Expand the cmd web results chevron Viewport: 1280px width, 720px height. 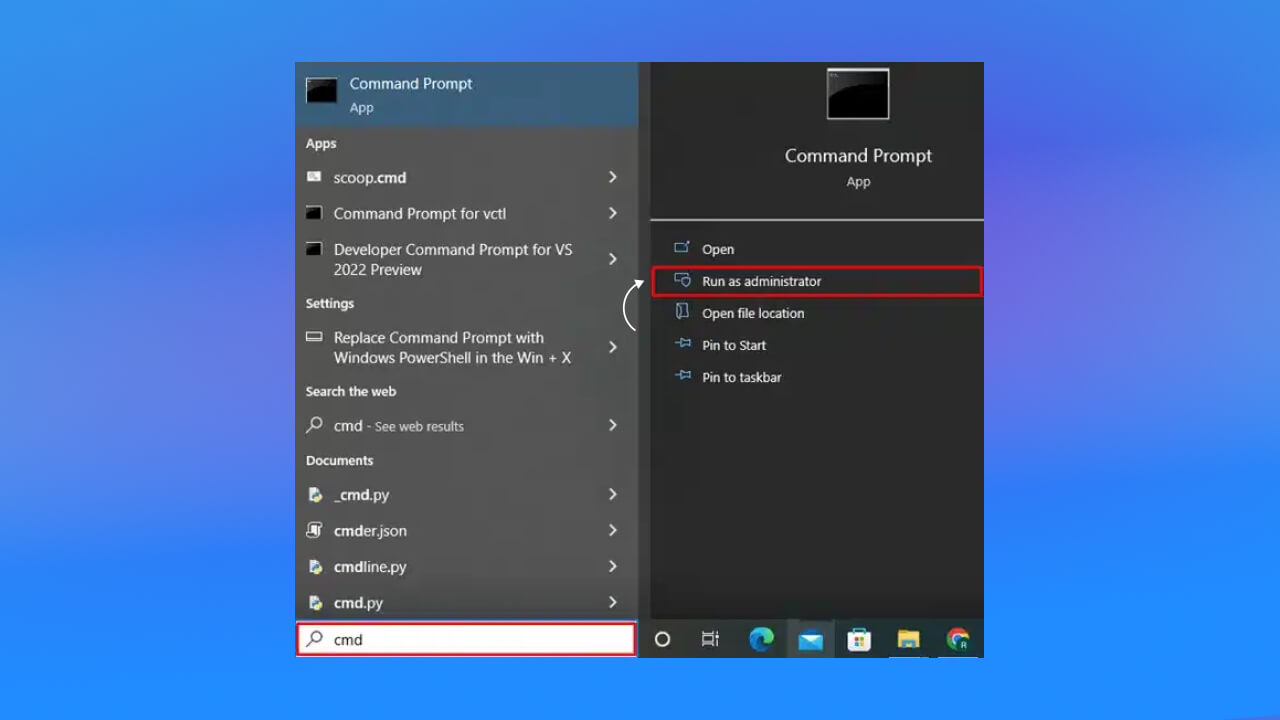(x=613, y=425)
